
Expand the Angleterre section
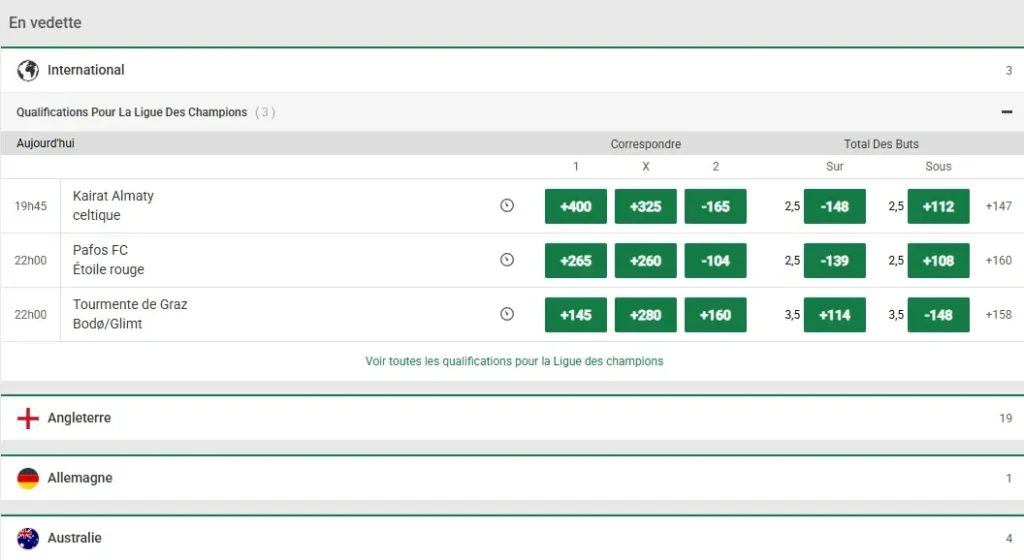click(512, 418)
